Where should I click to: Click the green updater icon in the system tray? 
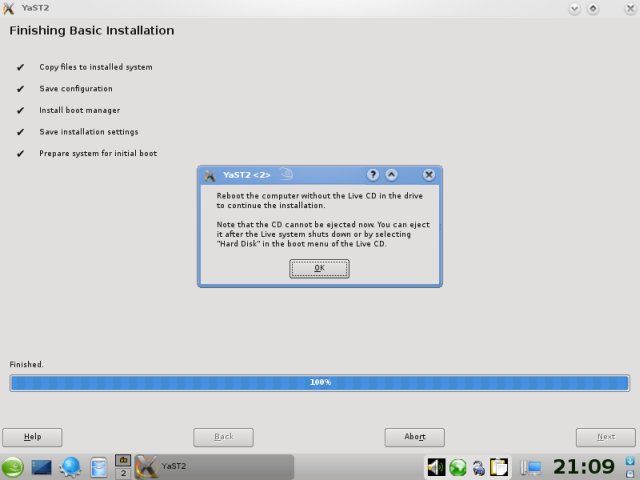pyautogui.click(x=458, y=467)
